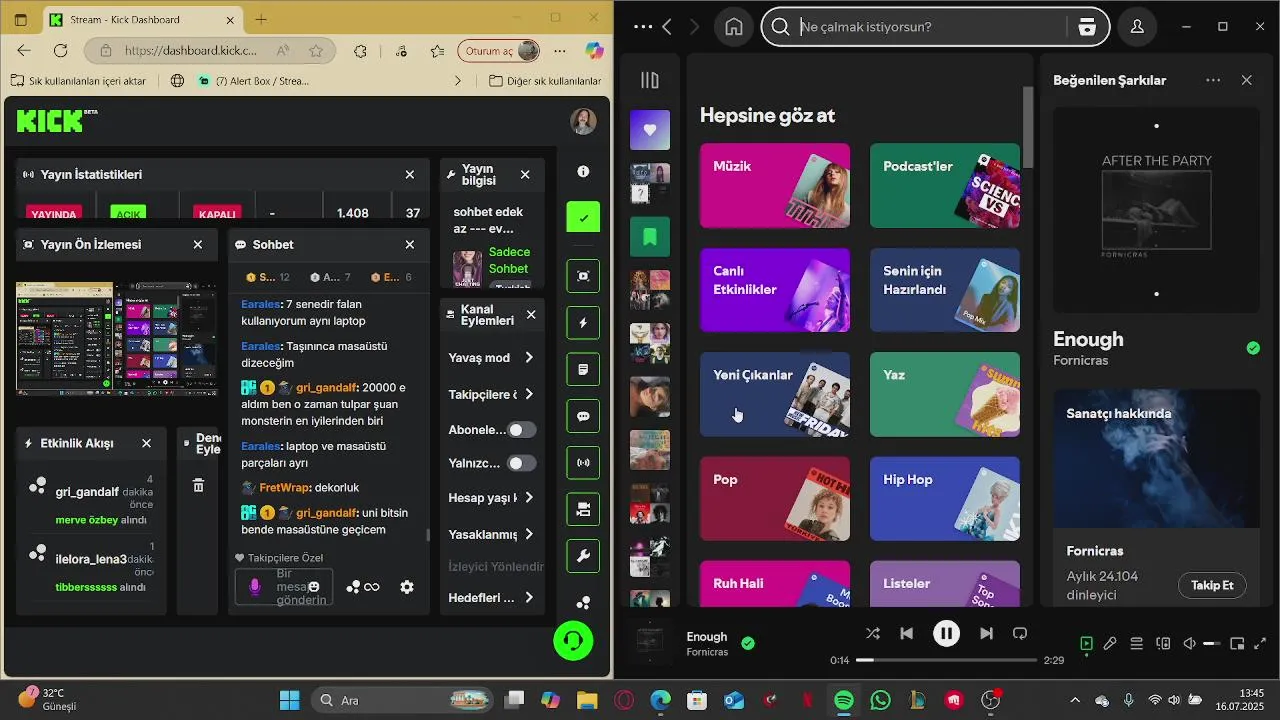Click the Spotify song progress bar
The width and height of the screenshot is (1280, 720).
pyautogui.click(x=946, y=660)
